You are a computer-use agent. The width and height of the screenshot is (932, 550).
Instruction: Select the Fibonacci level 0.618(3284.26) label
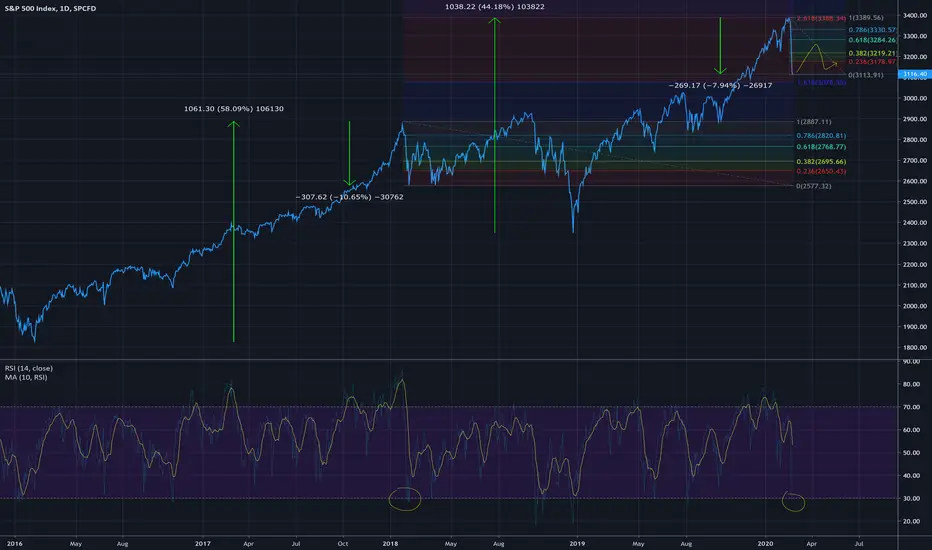pyautogui.click(x=872, y=40)
